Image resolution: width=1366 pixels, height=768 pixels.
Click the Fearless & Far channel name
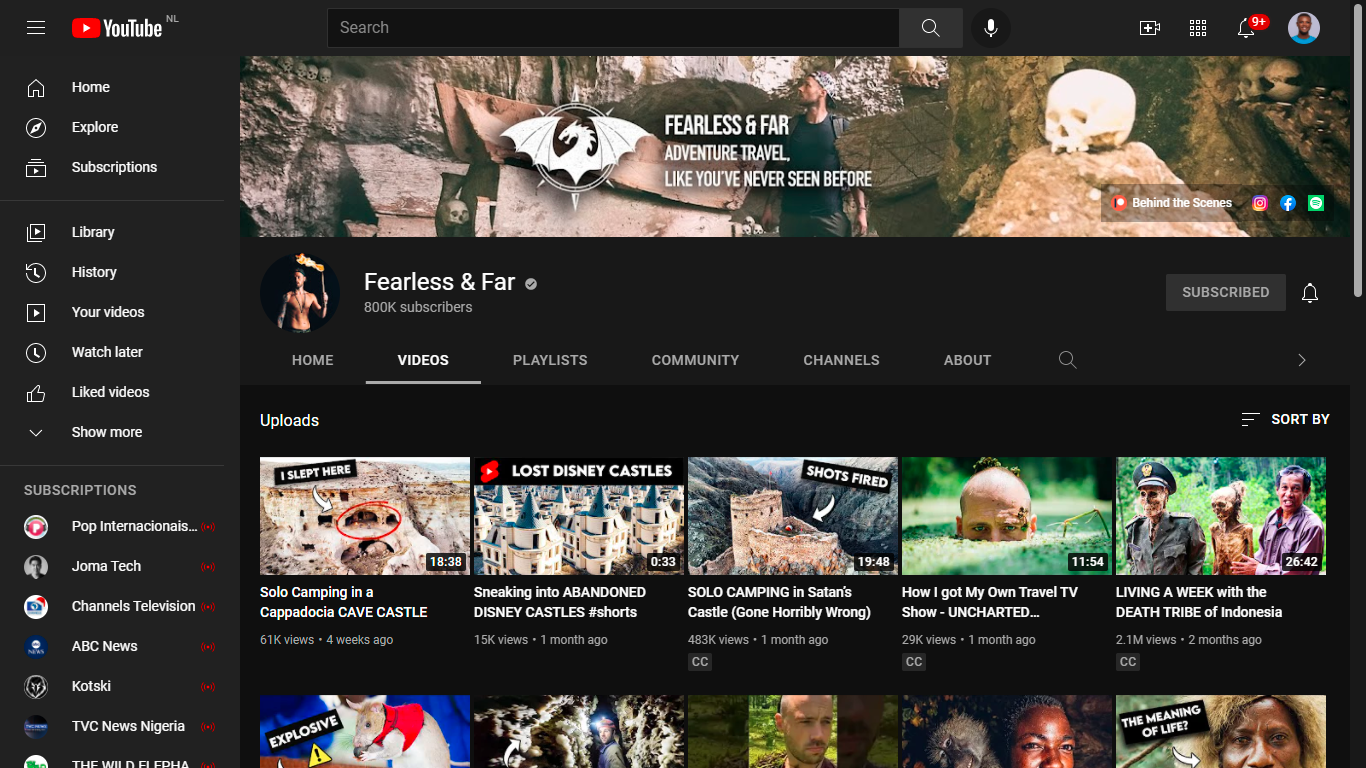(440, 282)
